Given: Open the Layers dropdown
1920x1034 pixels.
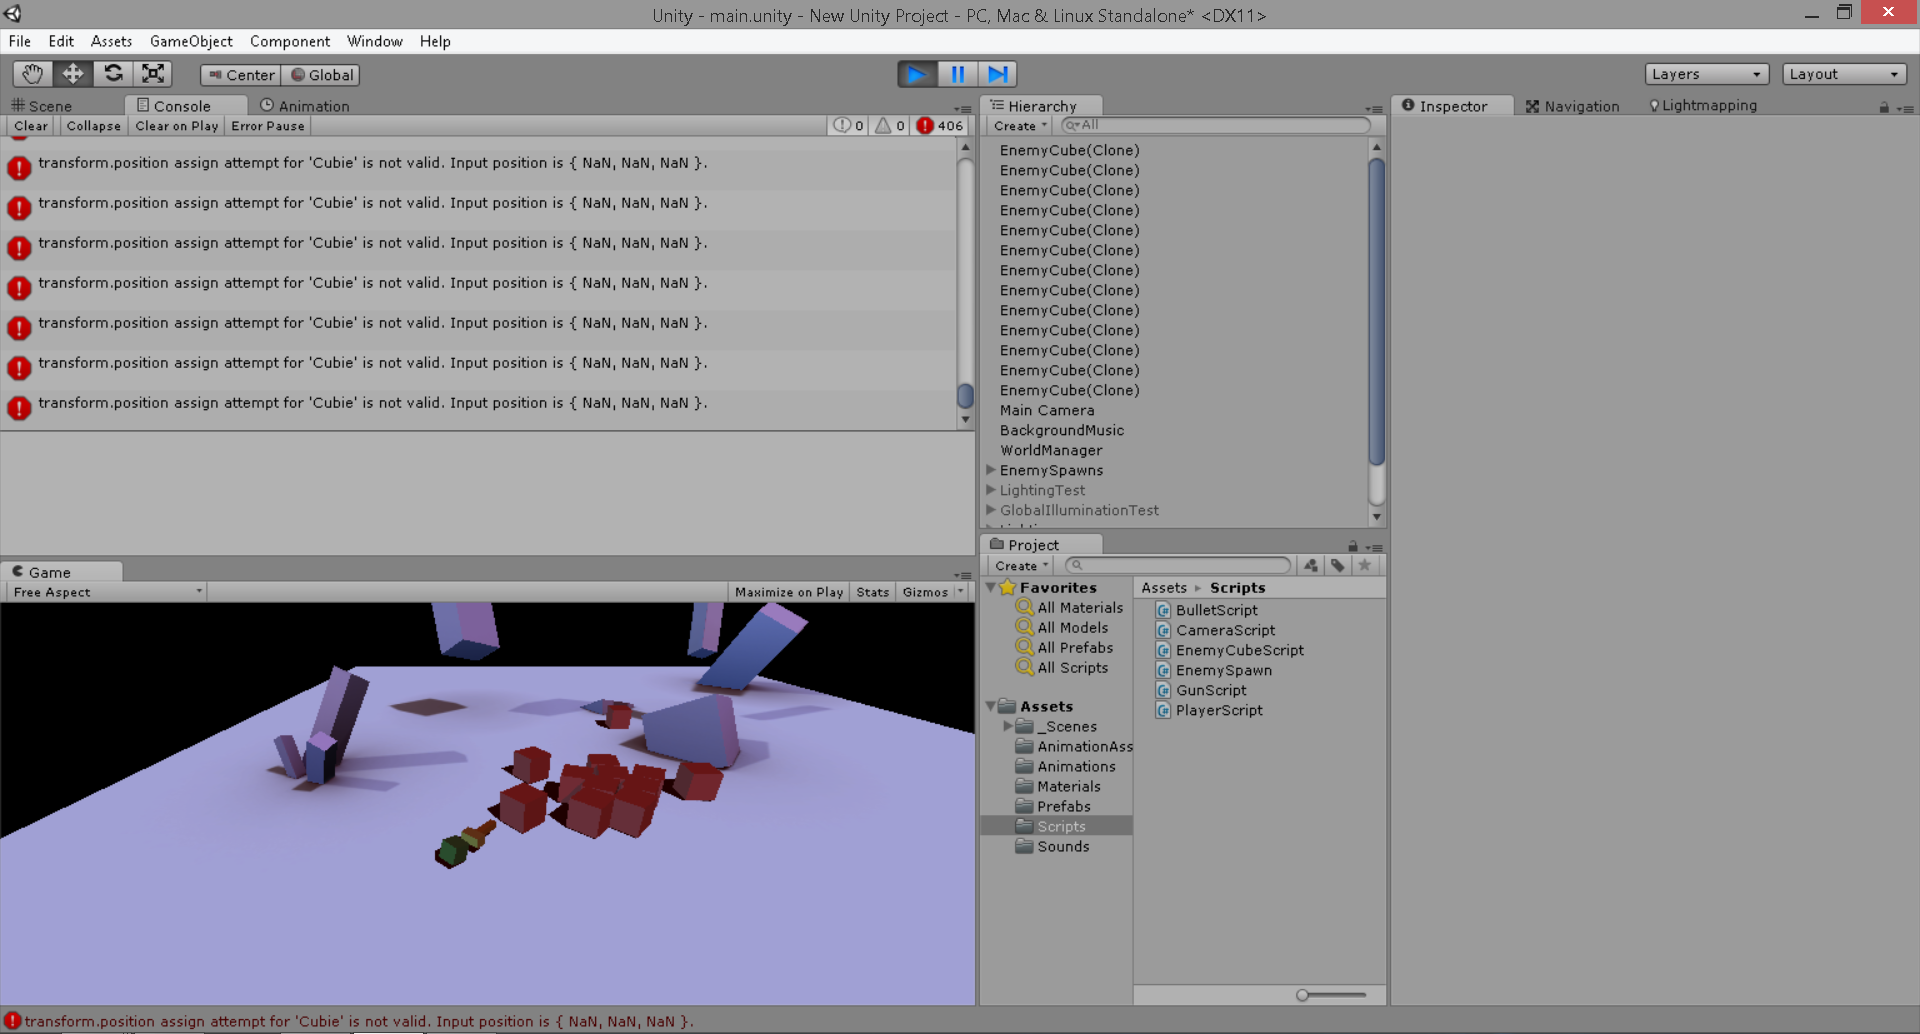Looking at the screenshot, I should click(1706, 74).
